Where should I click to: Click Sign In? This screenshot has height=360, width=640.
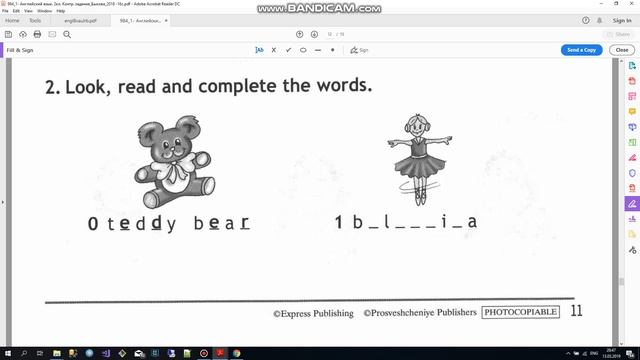click(622, 20)
